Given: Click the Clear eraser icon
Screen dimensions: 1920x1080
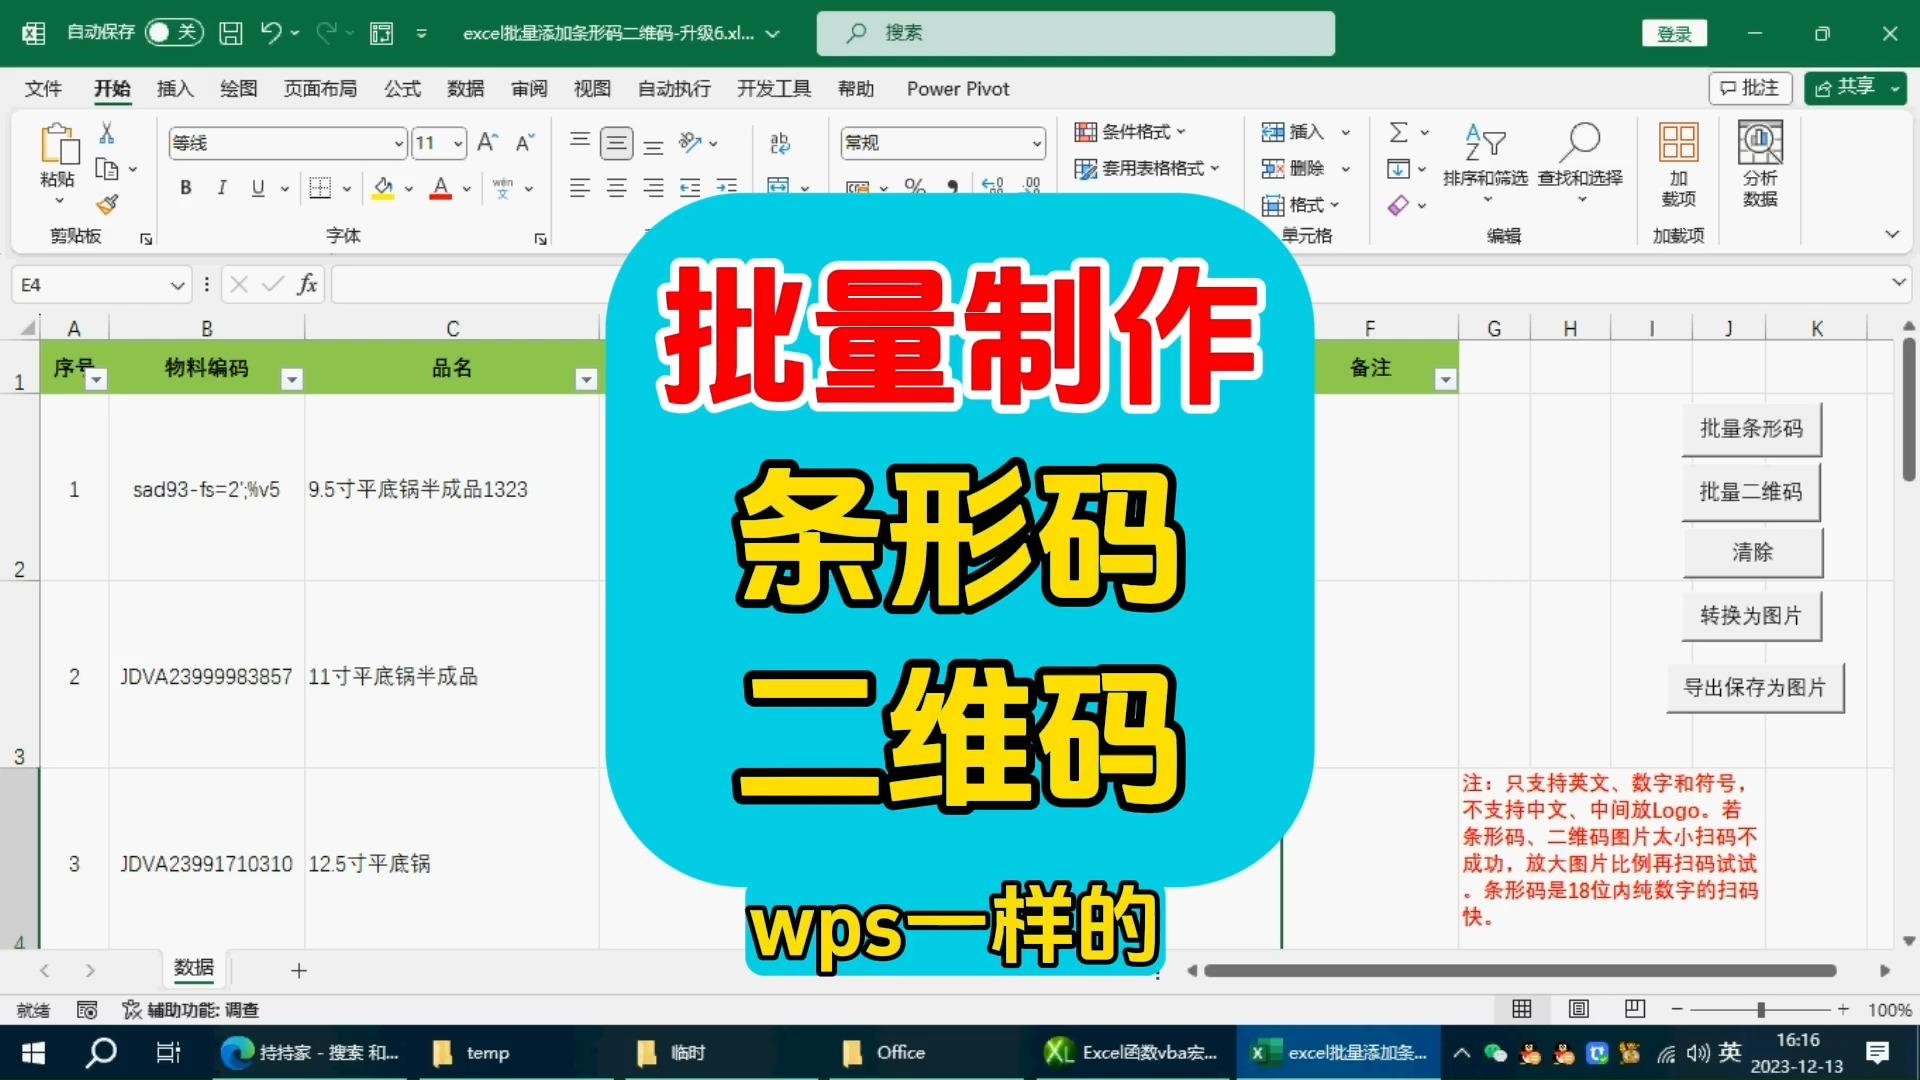Looking at the screenshot, I should point(1399,205).
